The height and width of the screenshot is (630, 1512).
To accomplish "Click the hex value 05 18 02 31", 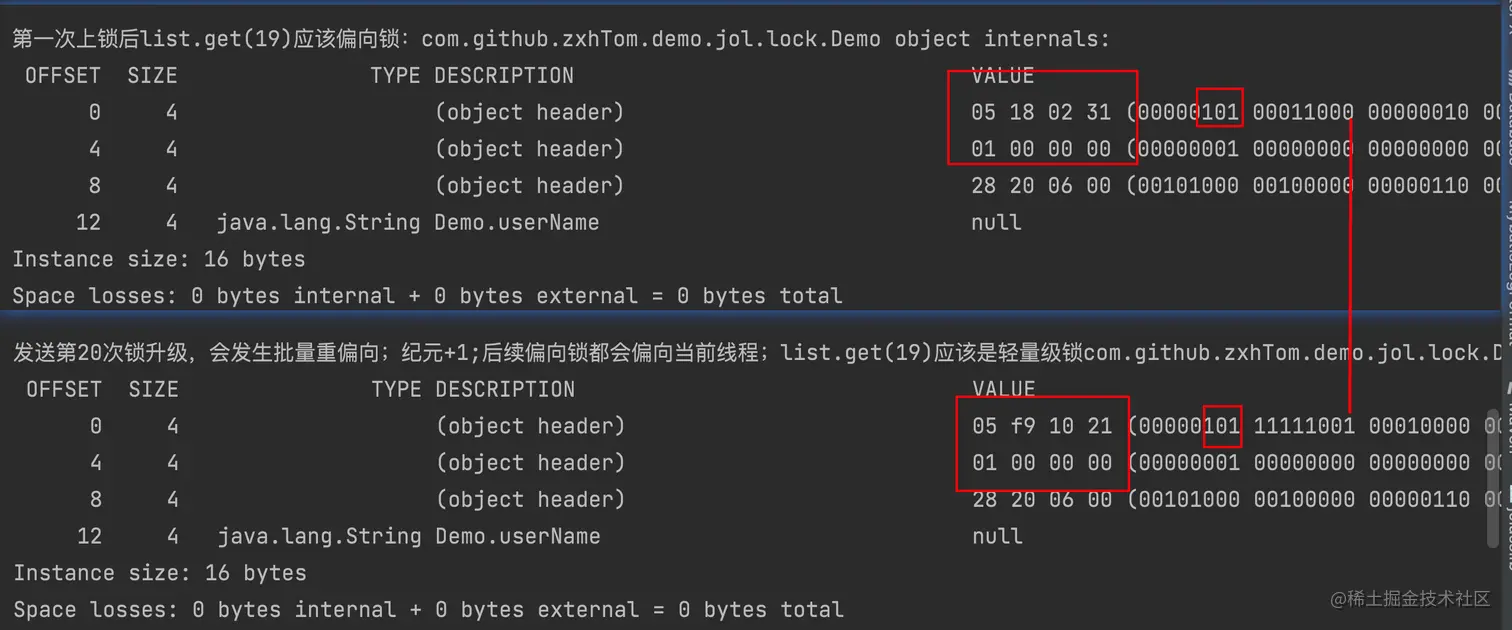I will point(1040,112).
